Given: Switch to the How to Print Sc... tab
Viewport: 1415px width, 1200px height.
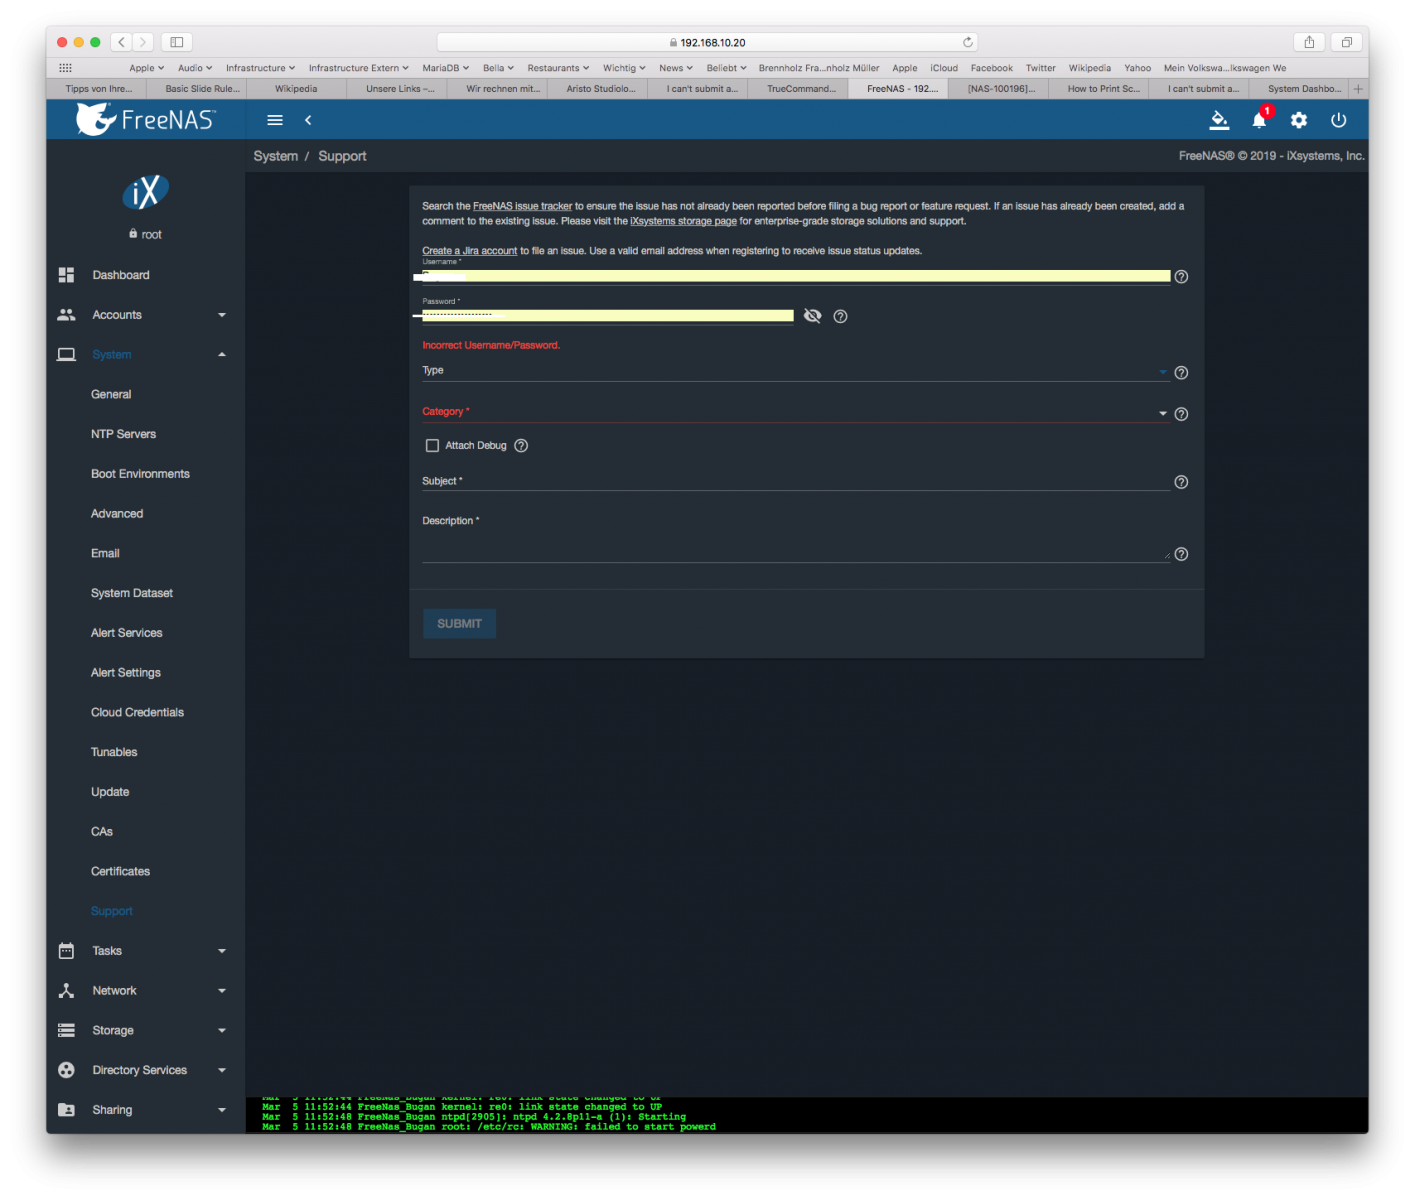Looking at the screenshot, I should pyautogui.click(x=1098, y=89).
